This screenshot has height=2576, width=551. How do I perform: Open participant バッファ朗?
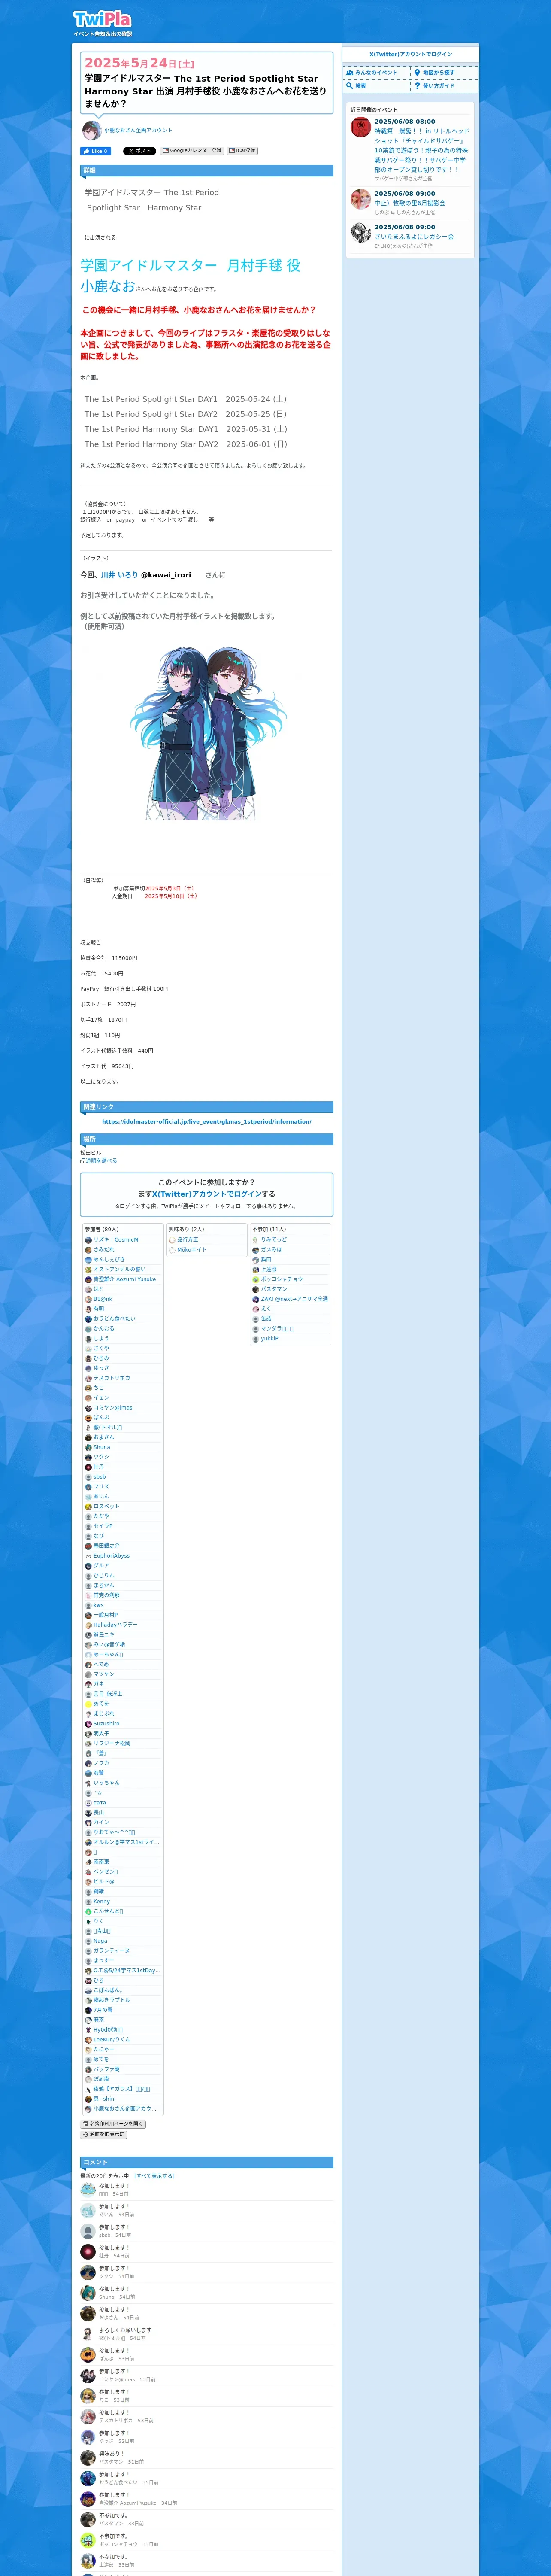pos(106,2069)
